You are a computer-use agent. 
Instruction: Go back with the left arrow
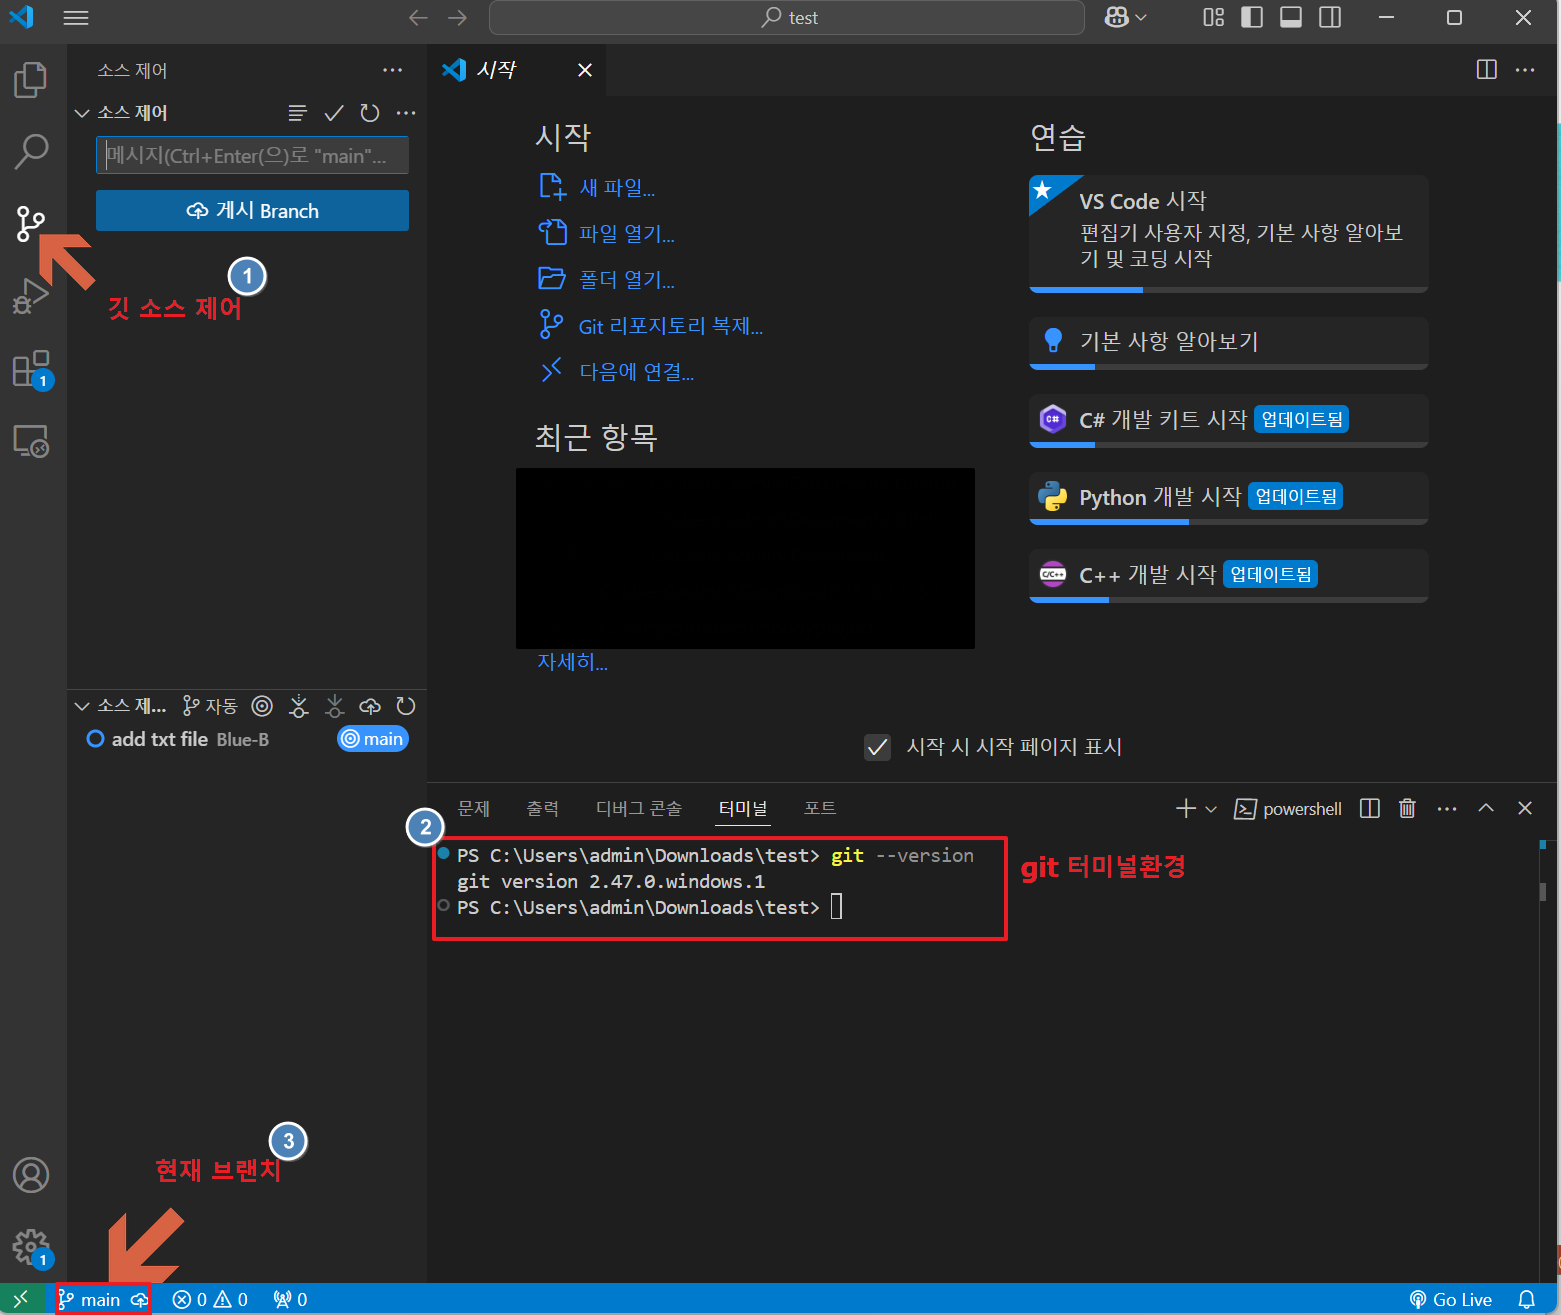[419, 18]
